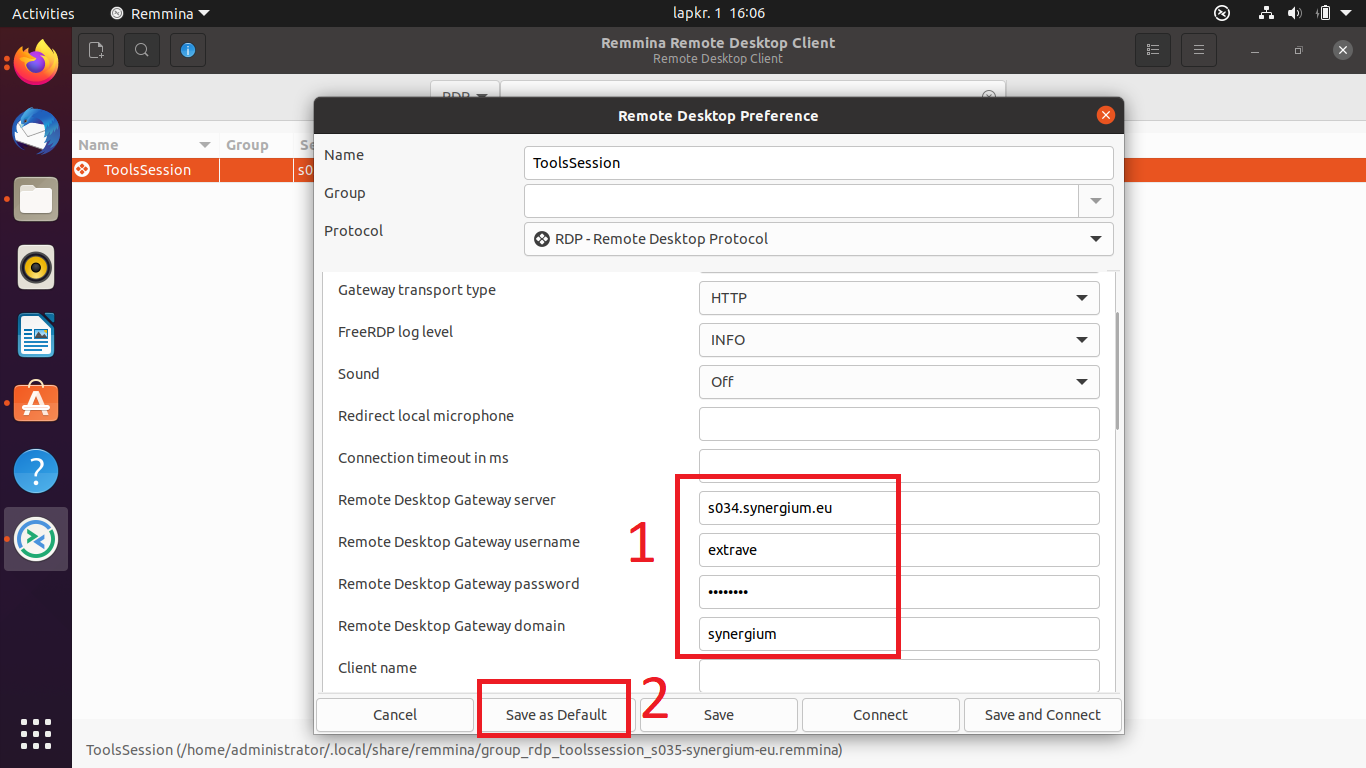Open network status tray icon
Screen dimensions: 1366x768
[1266, 13]
